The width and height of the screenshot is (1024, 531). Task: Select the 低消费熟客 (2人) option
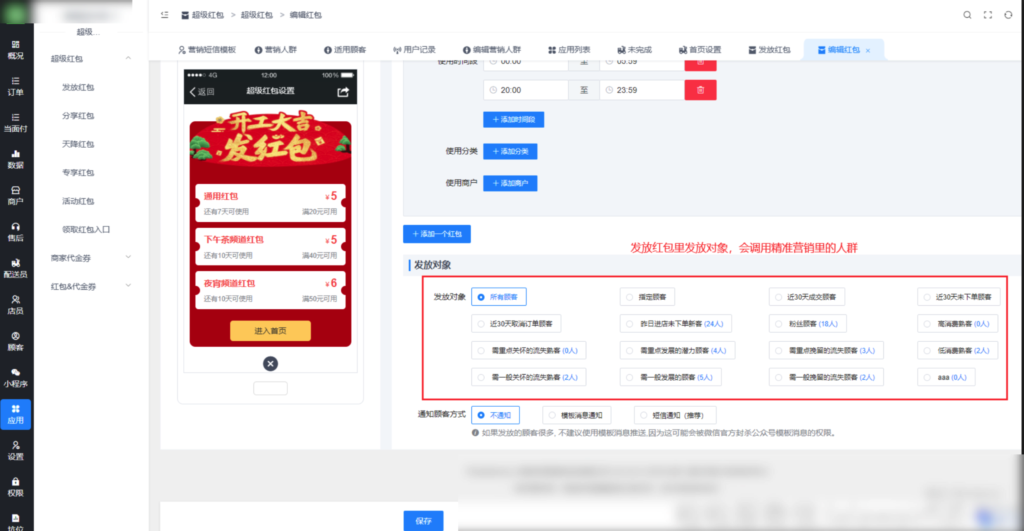coord(958,351)
